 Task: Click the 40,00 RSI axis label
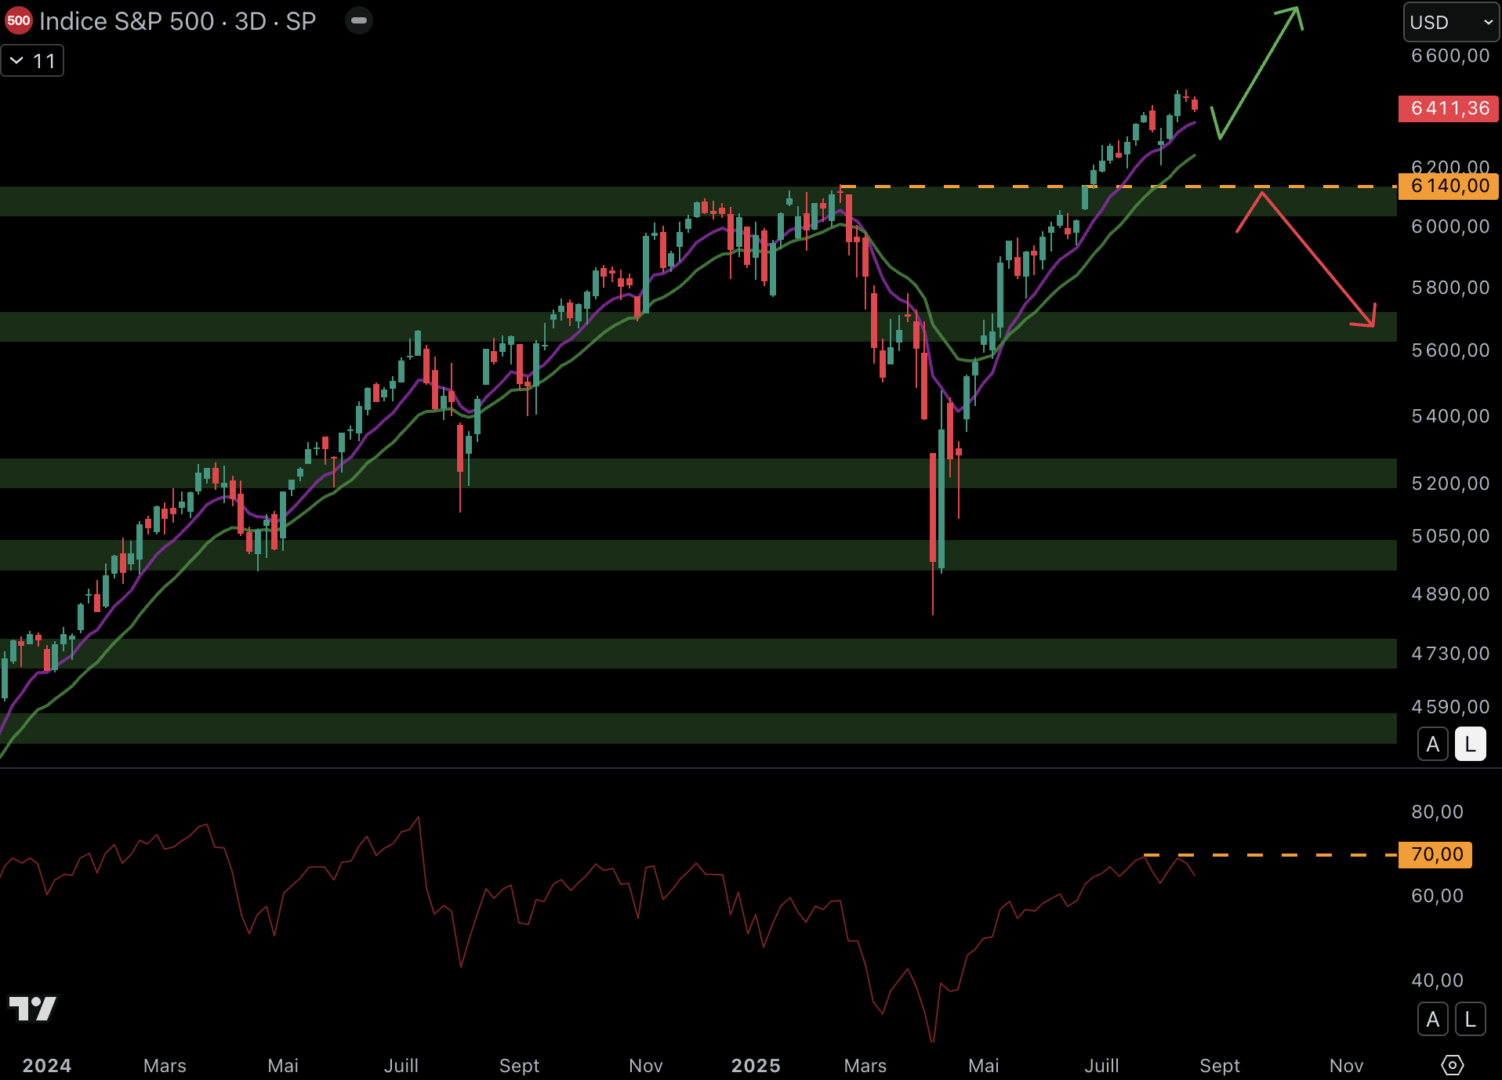(x=1437, y=981)
